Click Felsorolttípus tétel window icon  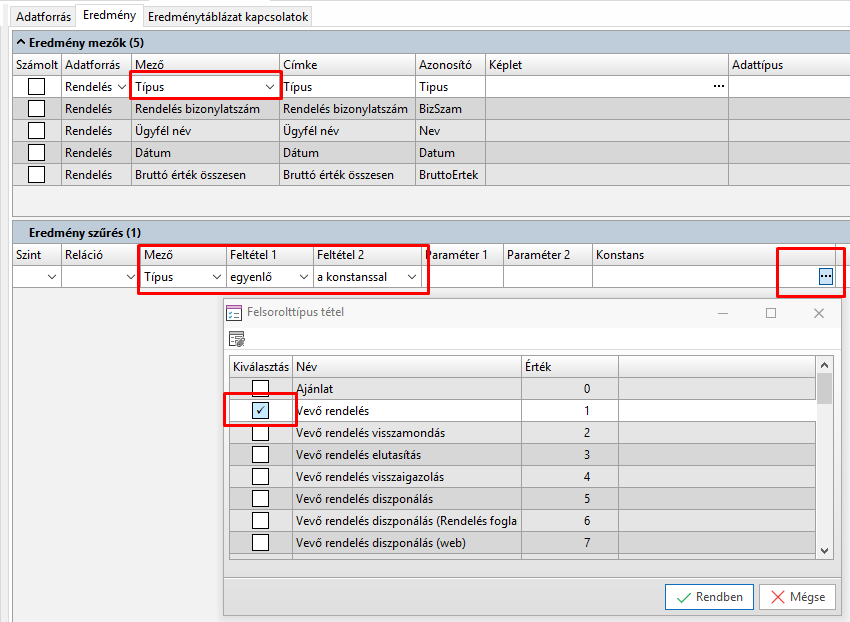click(x=234, y=313)
